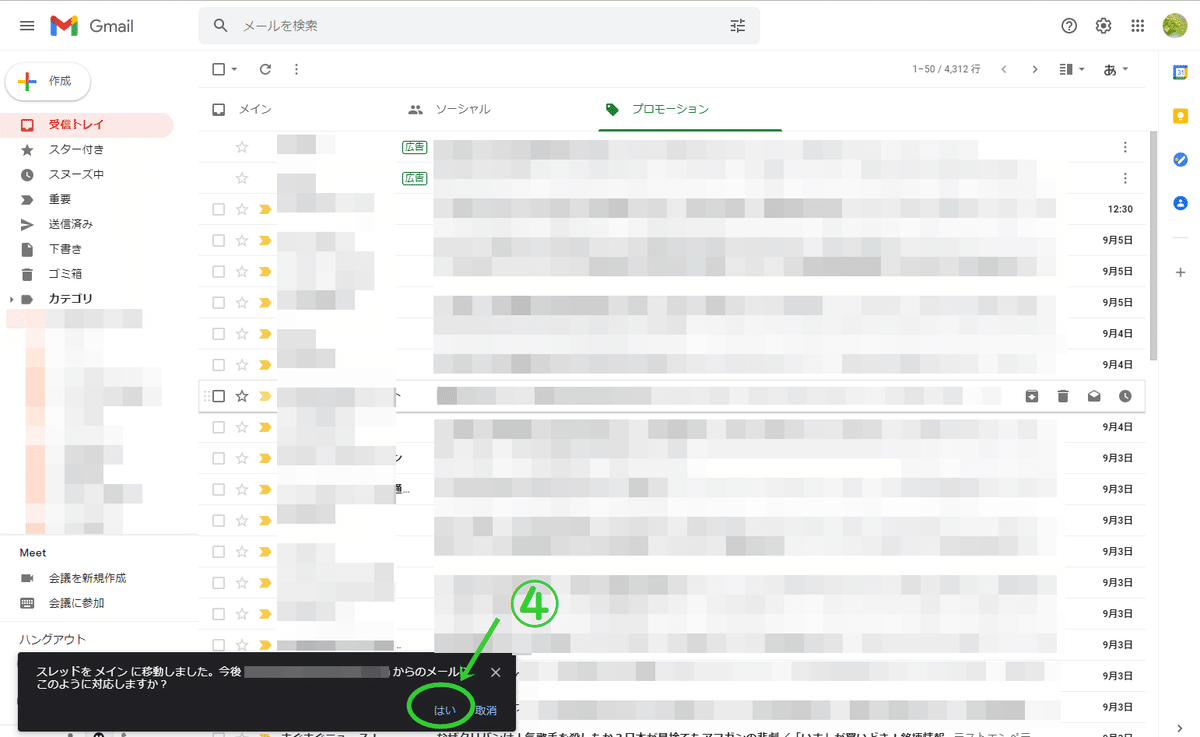Archive the highlighted email
The image size is (1200, 737).
click(1032, 396)
